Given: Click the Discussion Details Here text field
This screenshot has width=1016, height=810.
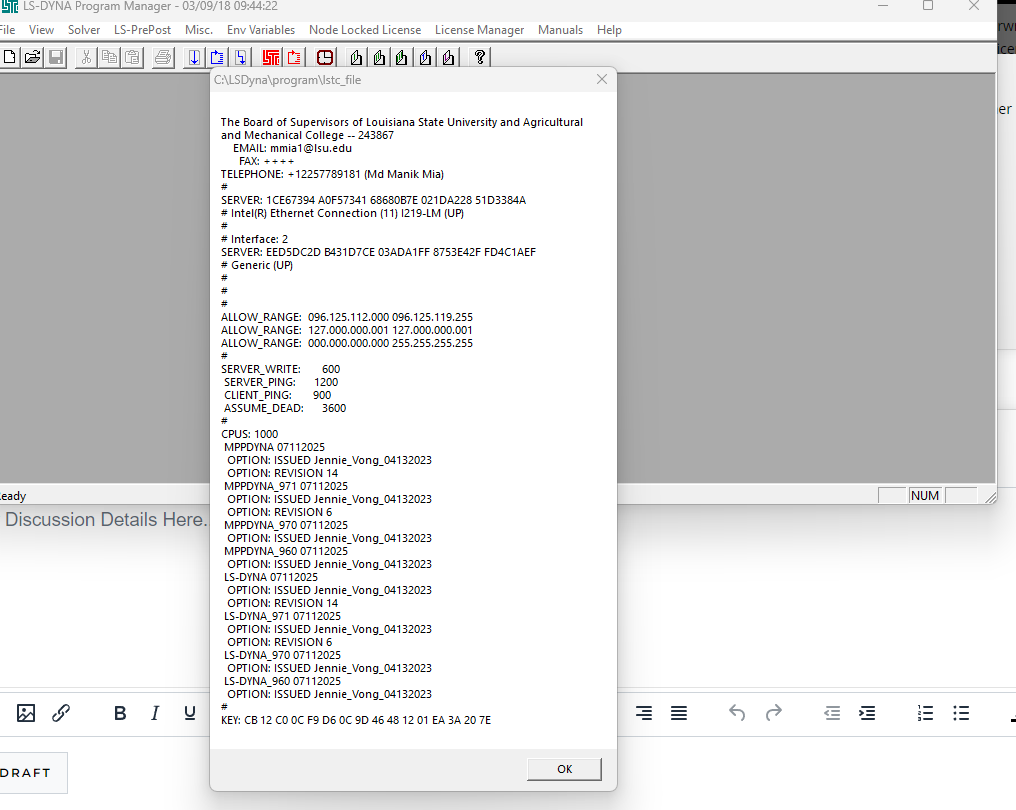Looking at the screenshot, I should (x=106, y=520).
